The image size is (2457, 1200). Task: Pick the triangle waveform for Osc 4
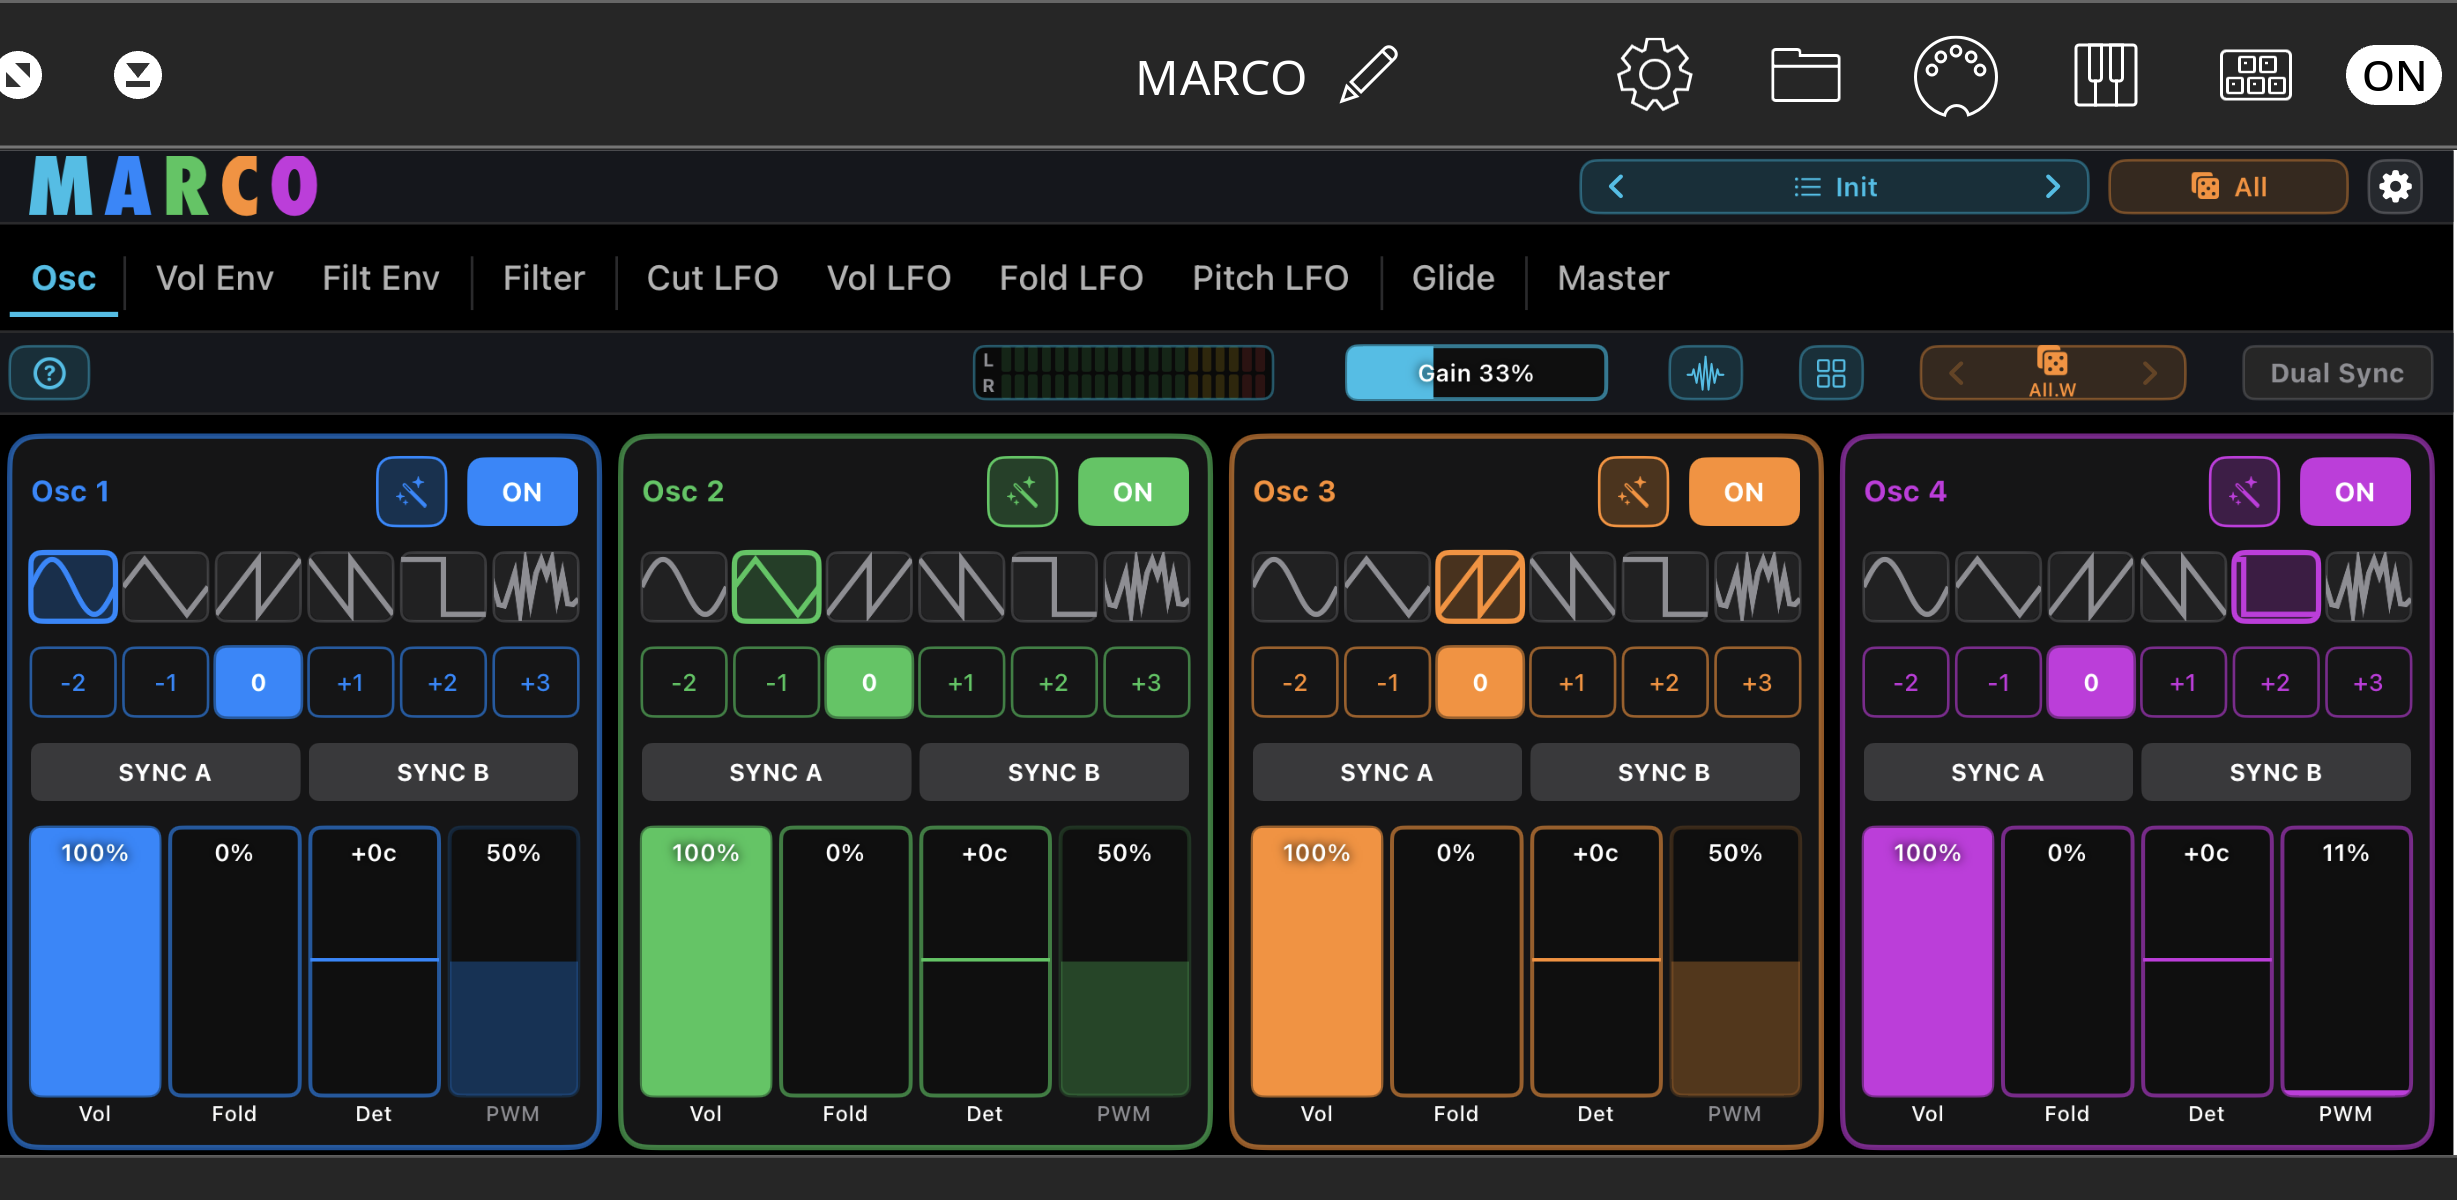coord(1998,587)
